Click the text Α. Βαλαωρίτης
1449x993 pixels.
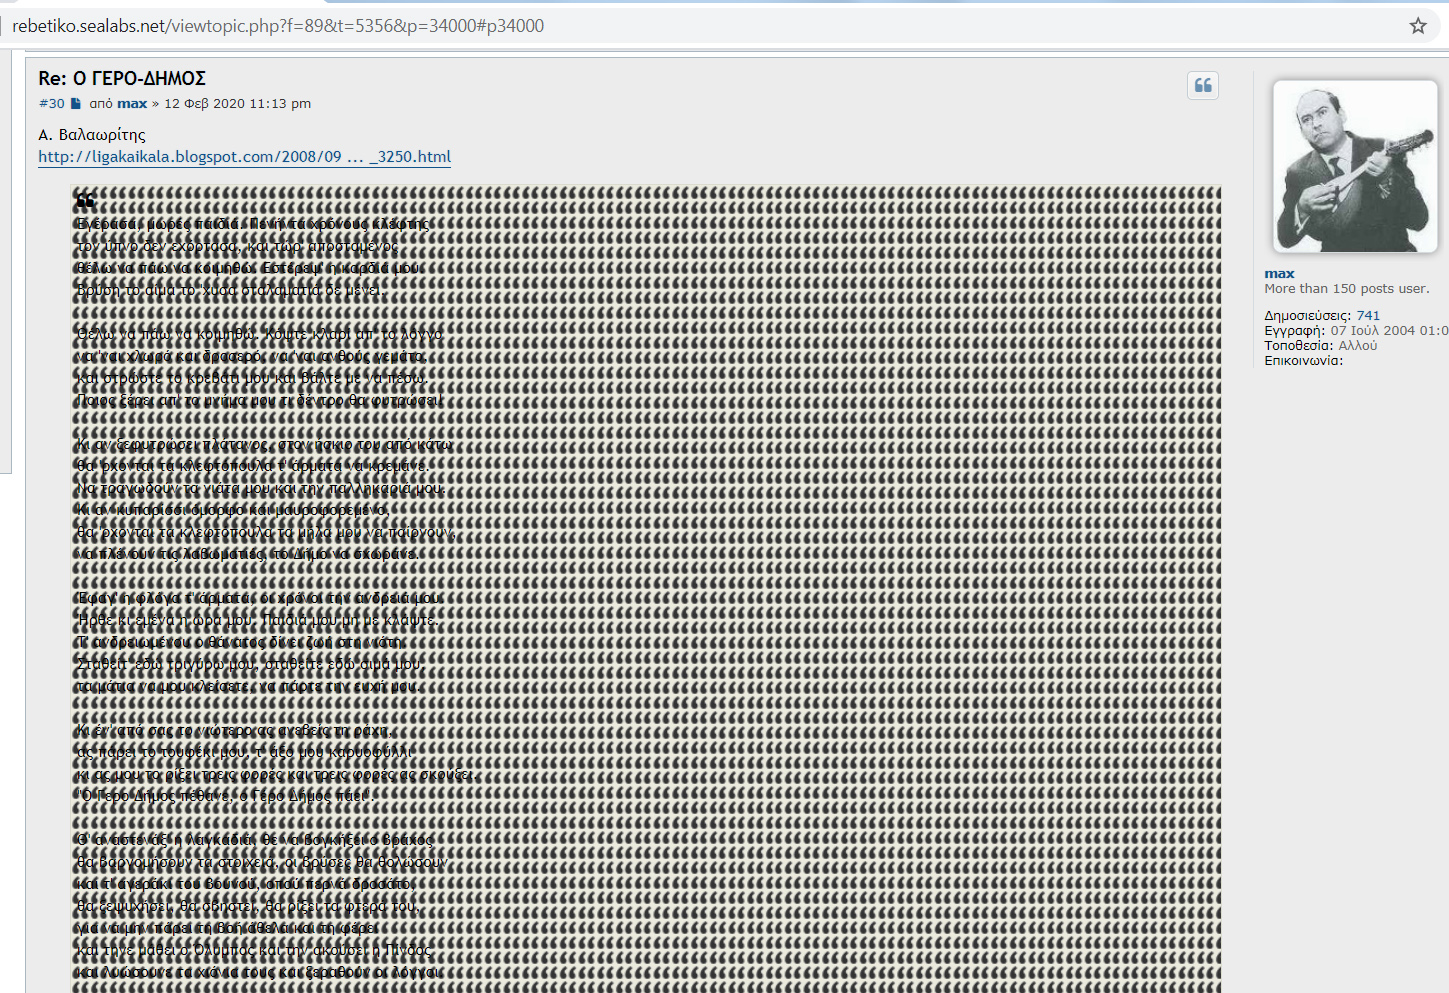click(92, 135)
